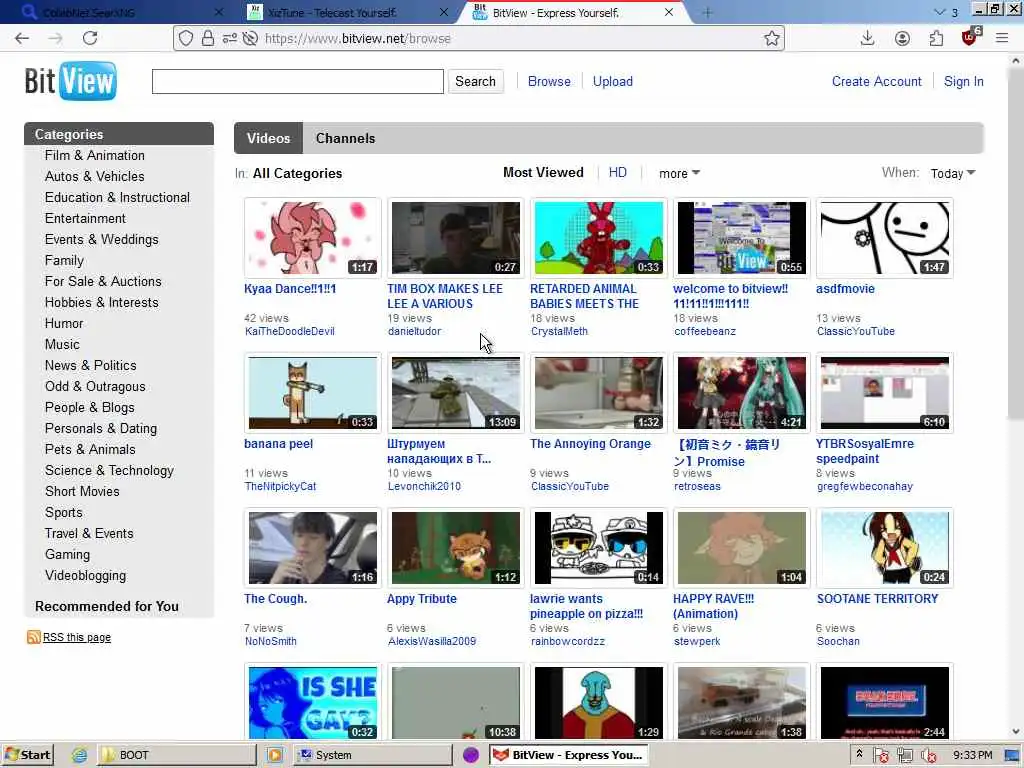This screenshot has width=1024, height=768.
Task: Open the shield tracking protection icon
Action: [x=186, y=39]
